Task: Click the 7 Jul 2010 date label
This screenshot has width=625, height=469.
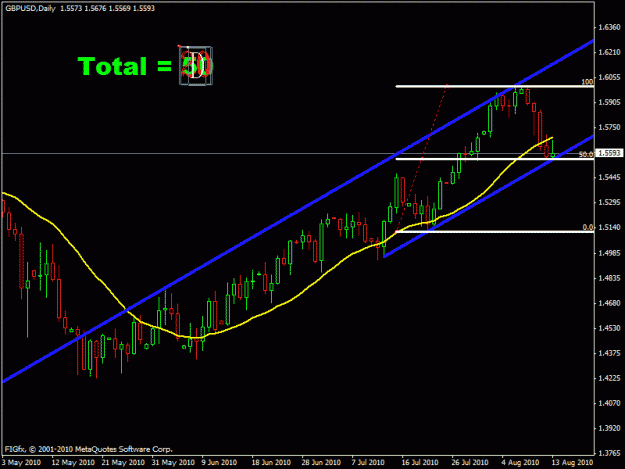Action: (368, 463)
